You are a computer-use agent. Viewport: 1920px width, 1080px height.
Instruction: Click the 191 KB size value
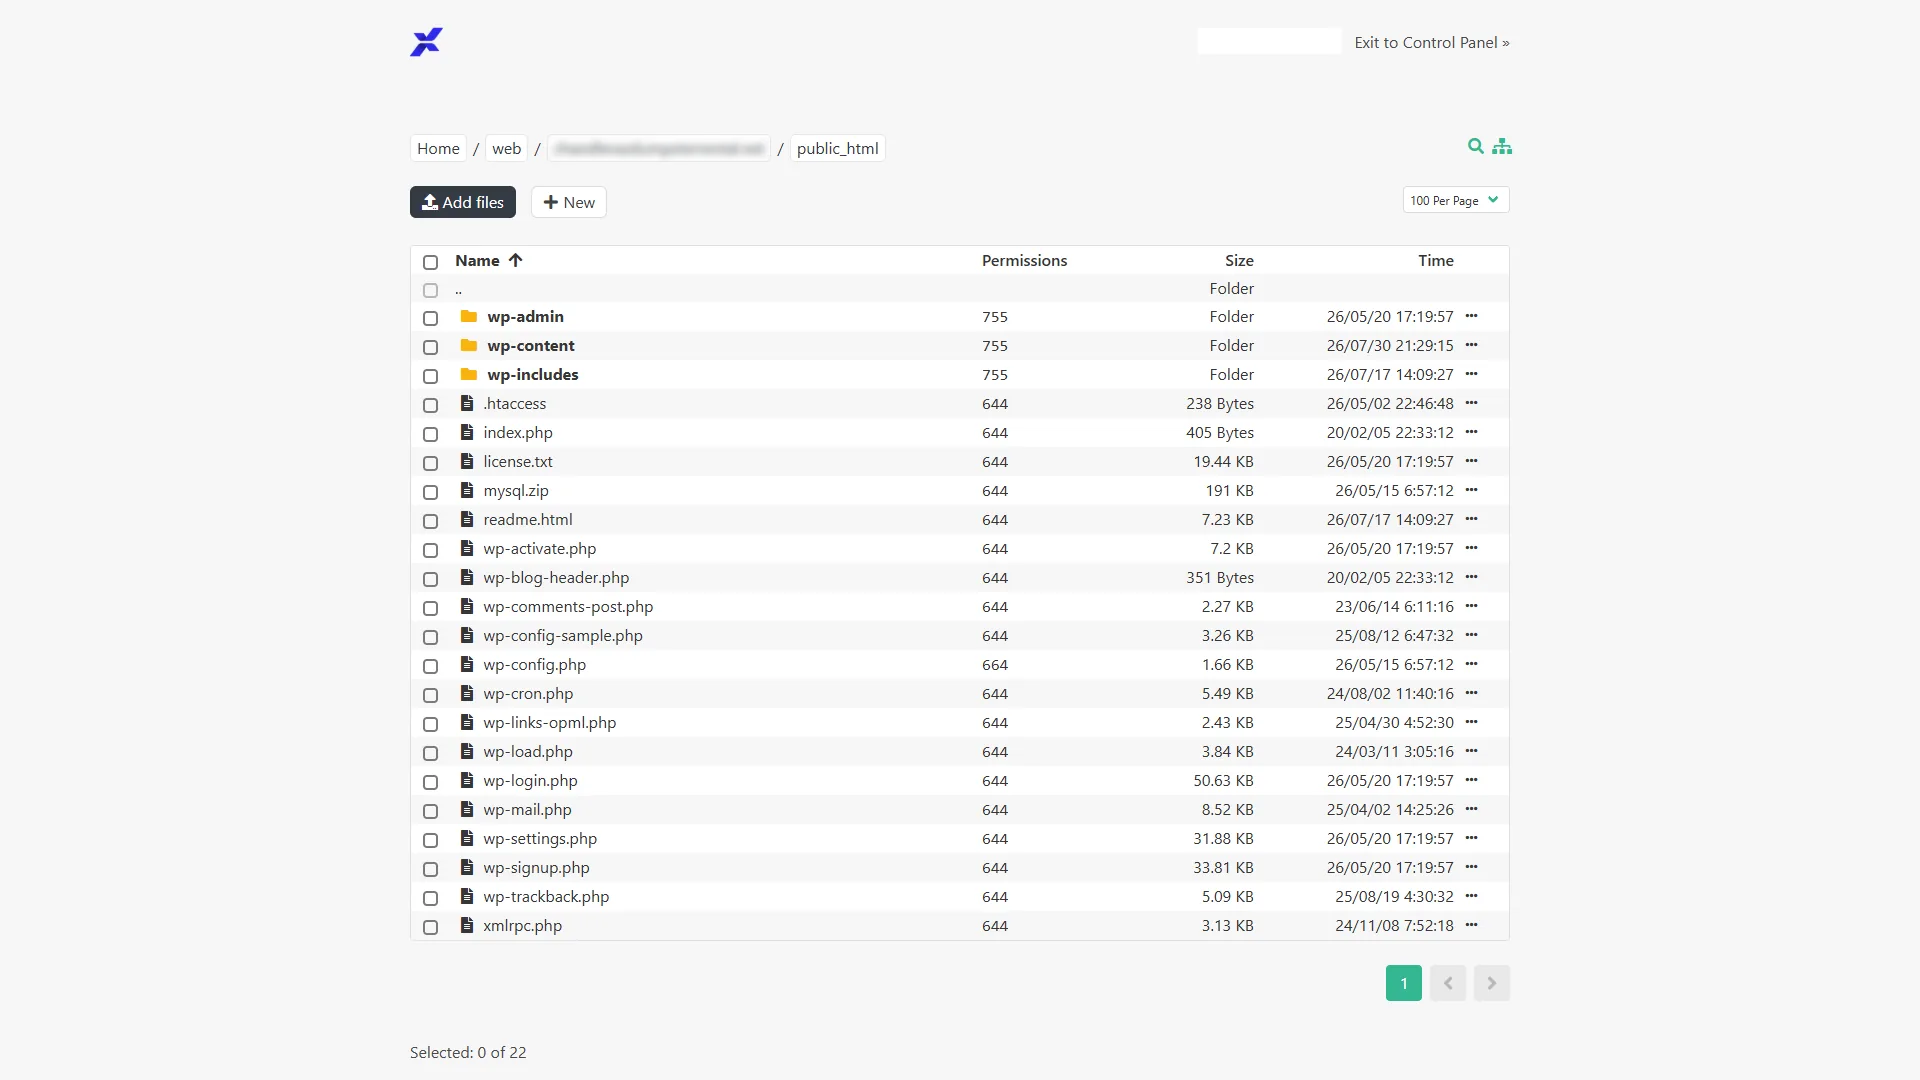click(1229, 490)
